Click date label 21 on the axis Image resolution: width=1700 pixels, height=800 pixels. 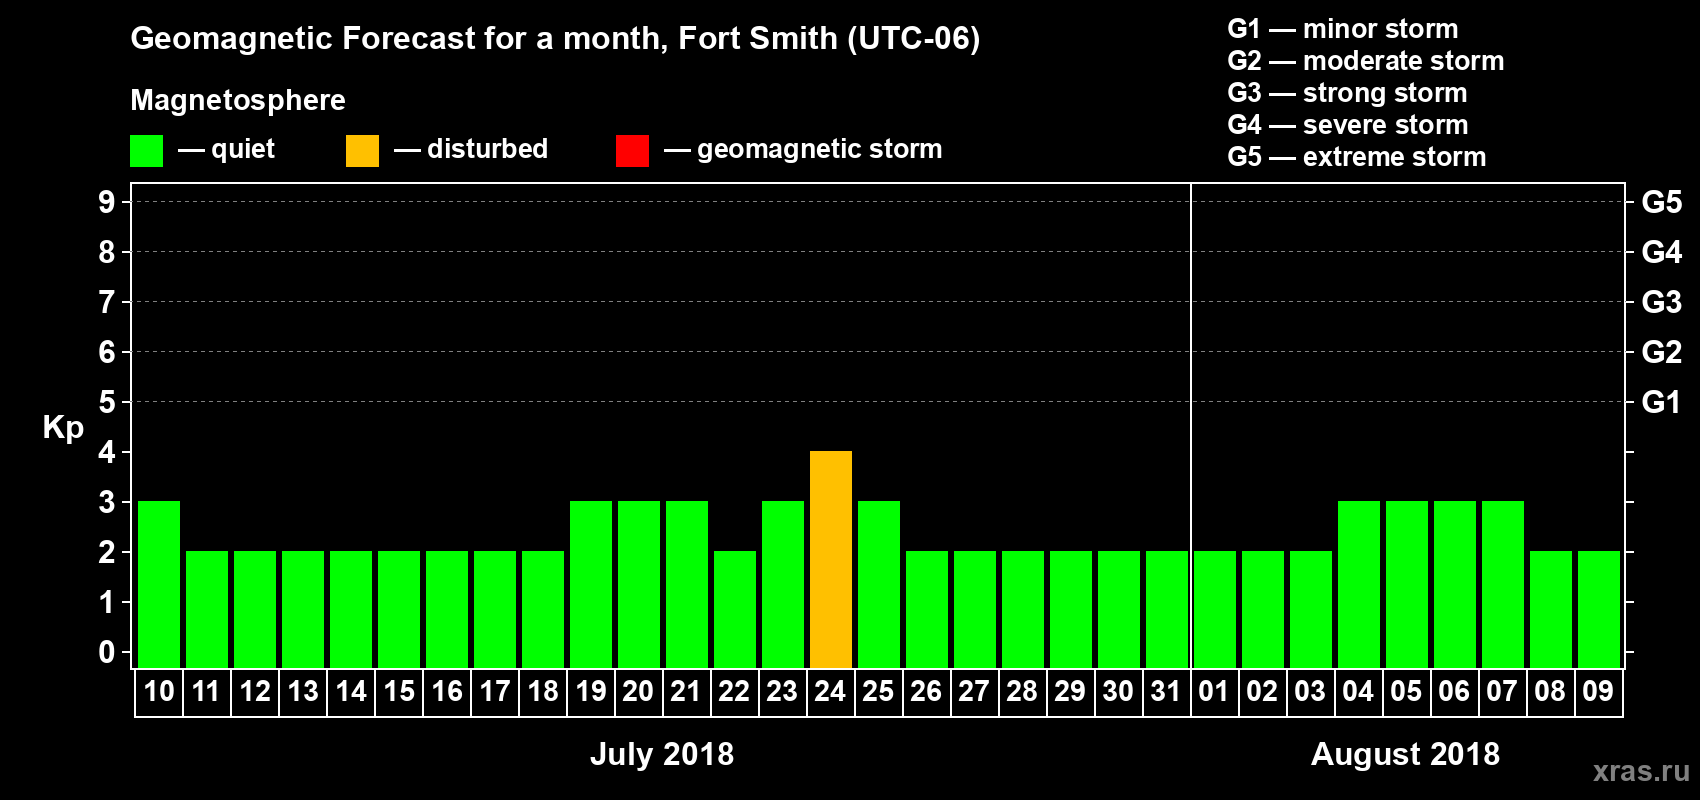(686, 692)
